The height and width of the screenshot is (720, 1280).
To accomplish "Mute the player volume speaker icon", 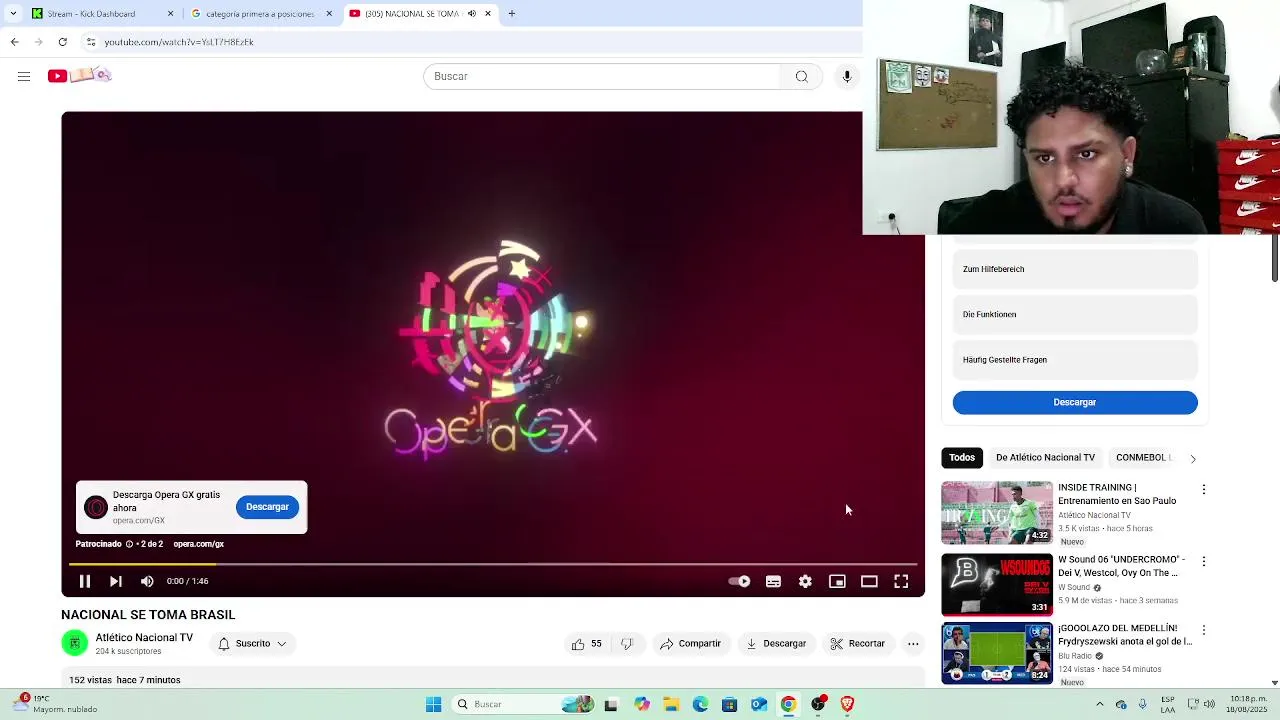I will (x=147, y=581).
